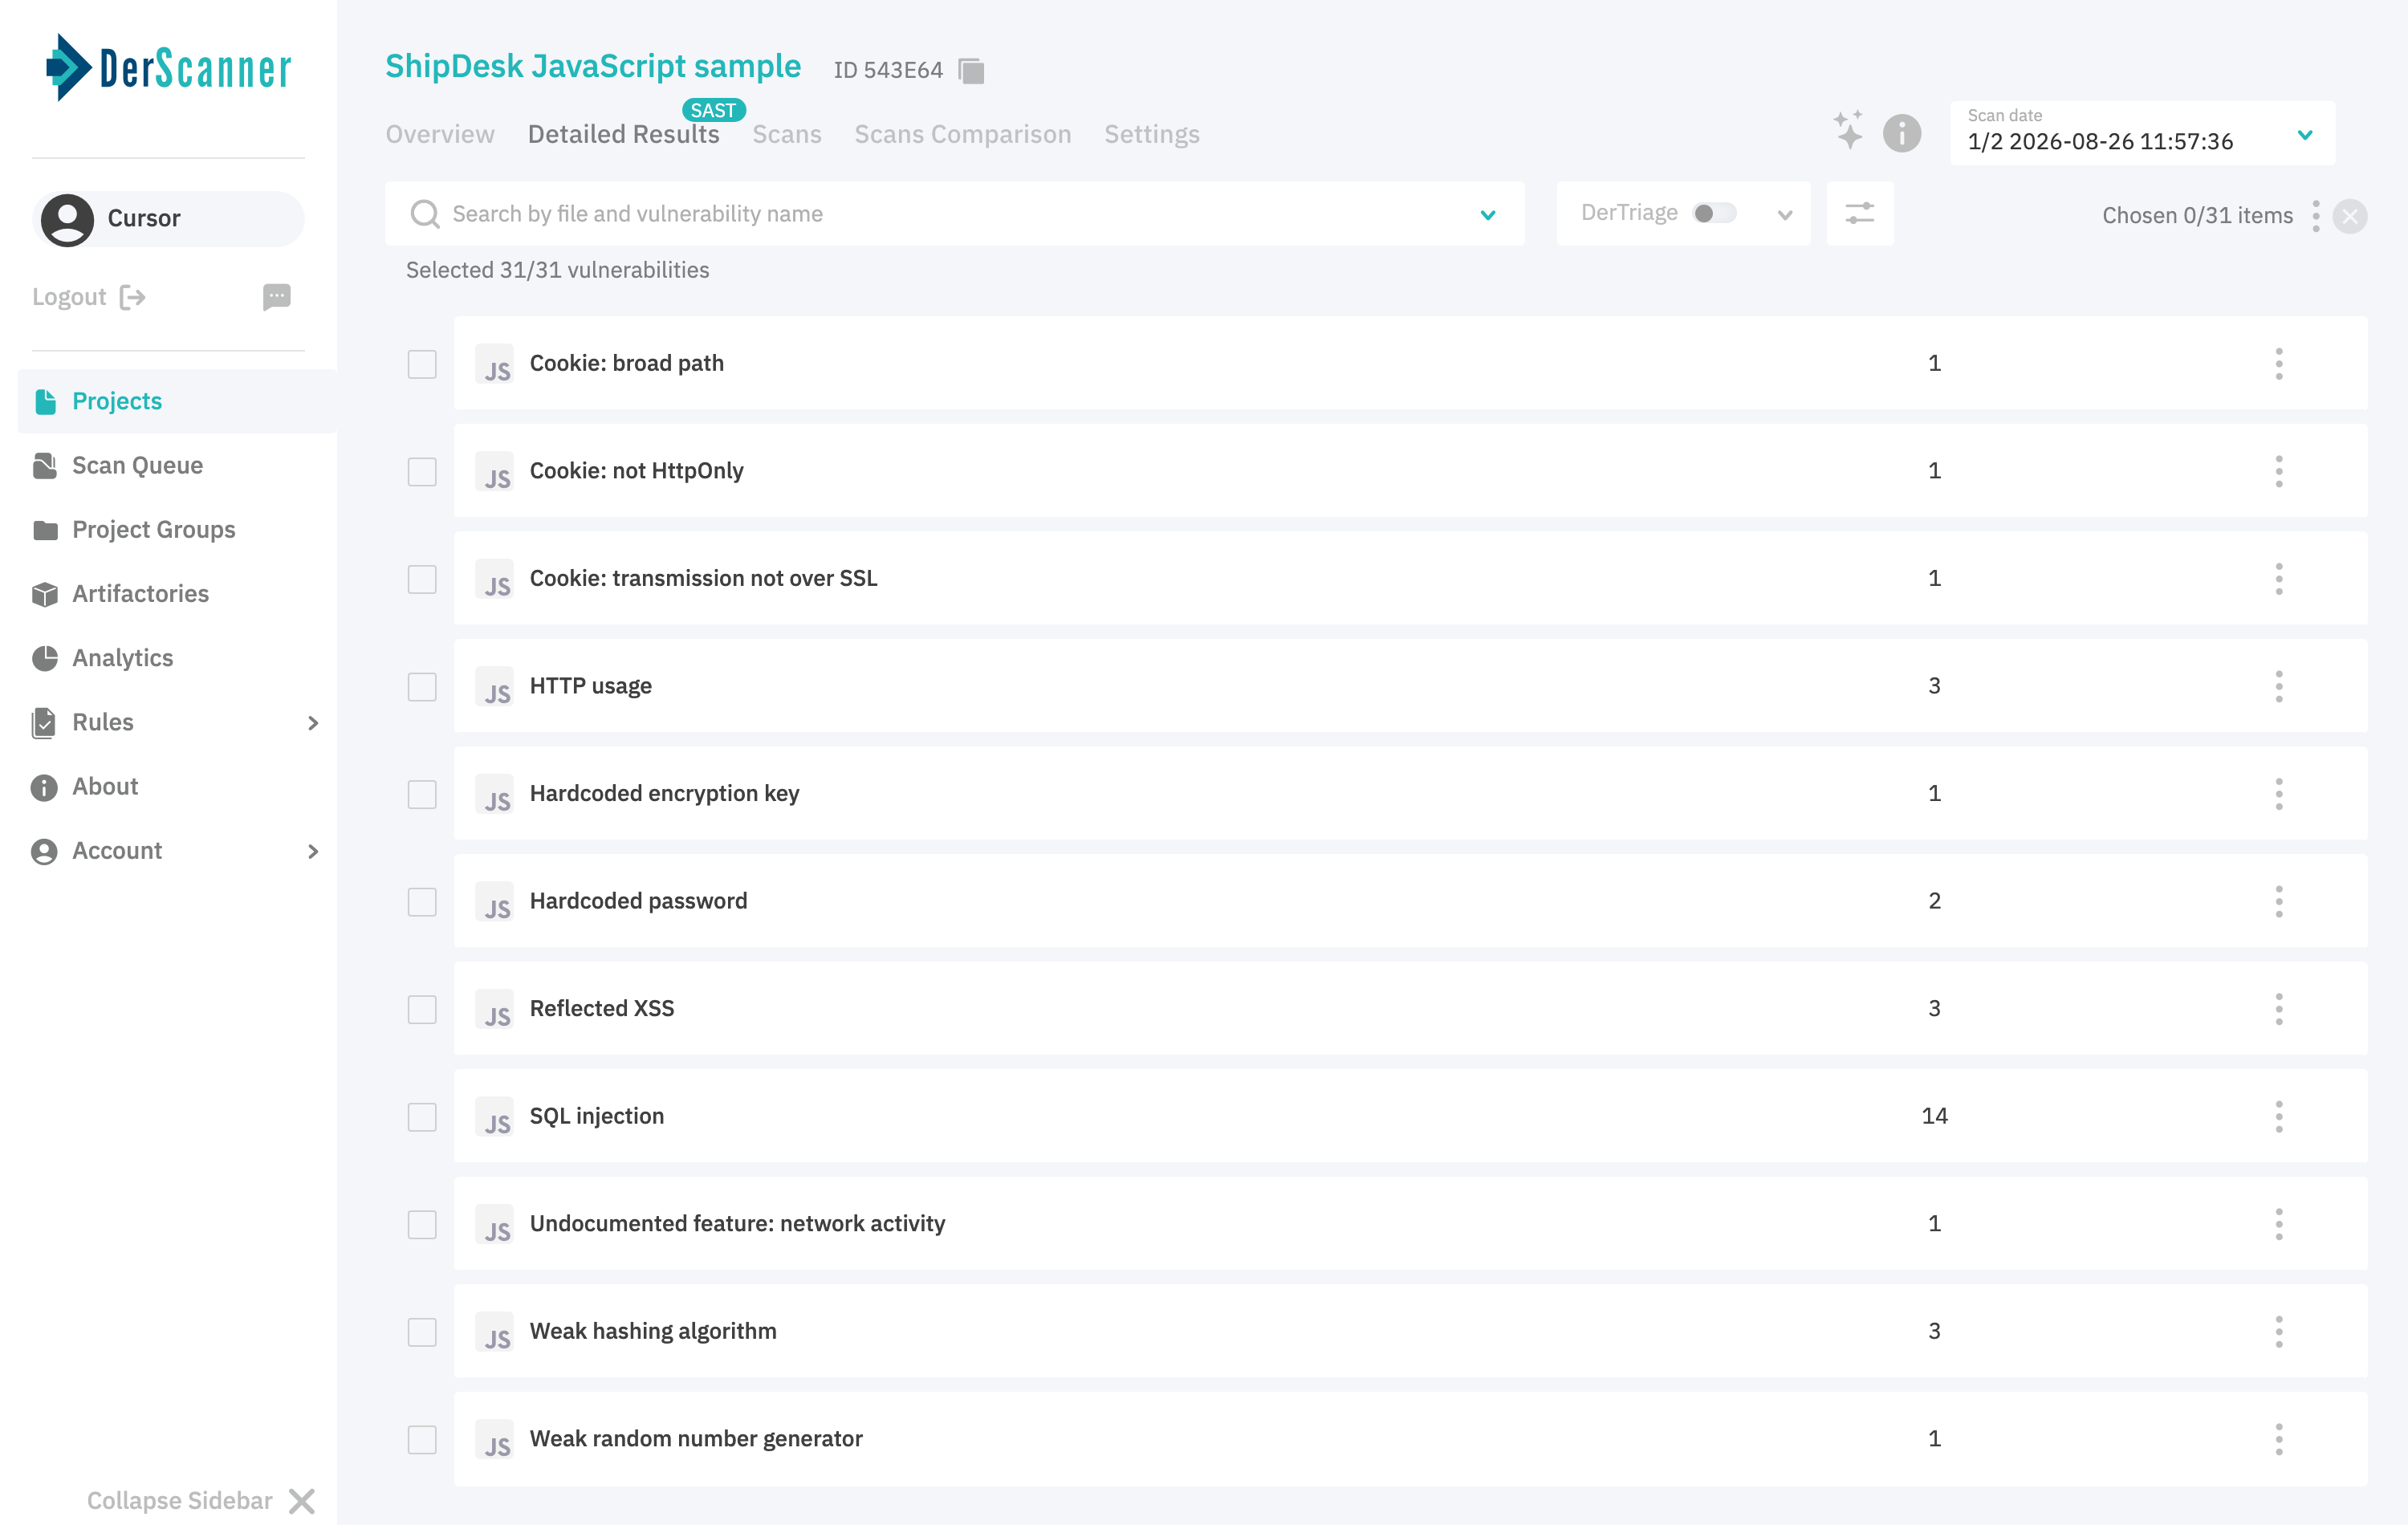This screenshot has width=2408, height=1525.
Task: Click the Logout link
Action: coord(89,297)
